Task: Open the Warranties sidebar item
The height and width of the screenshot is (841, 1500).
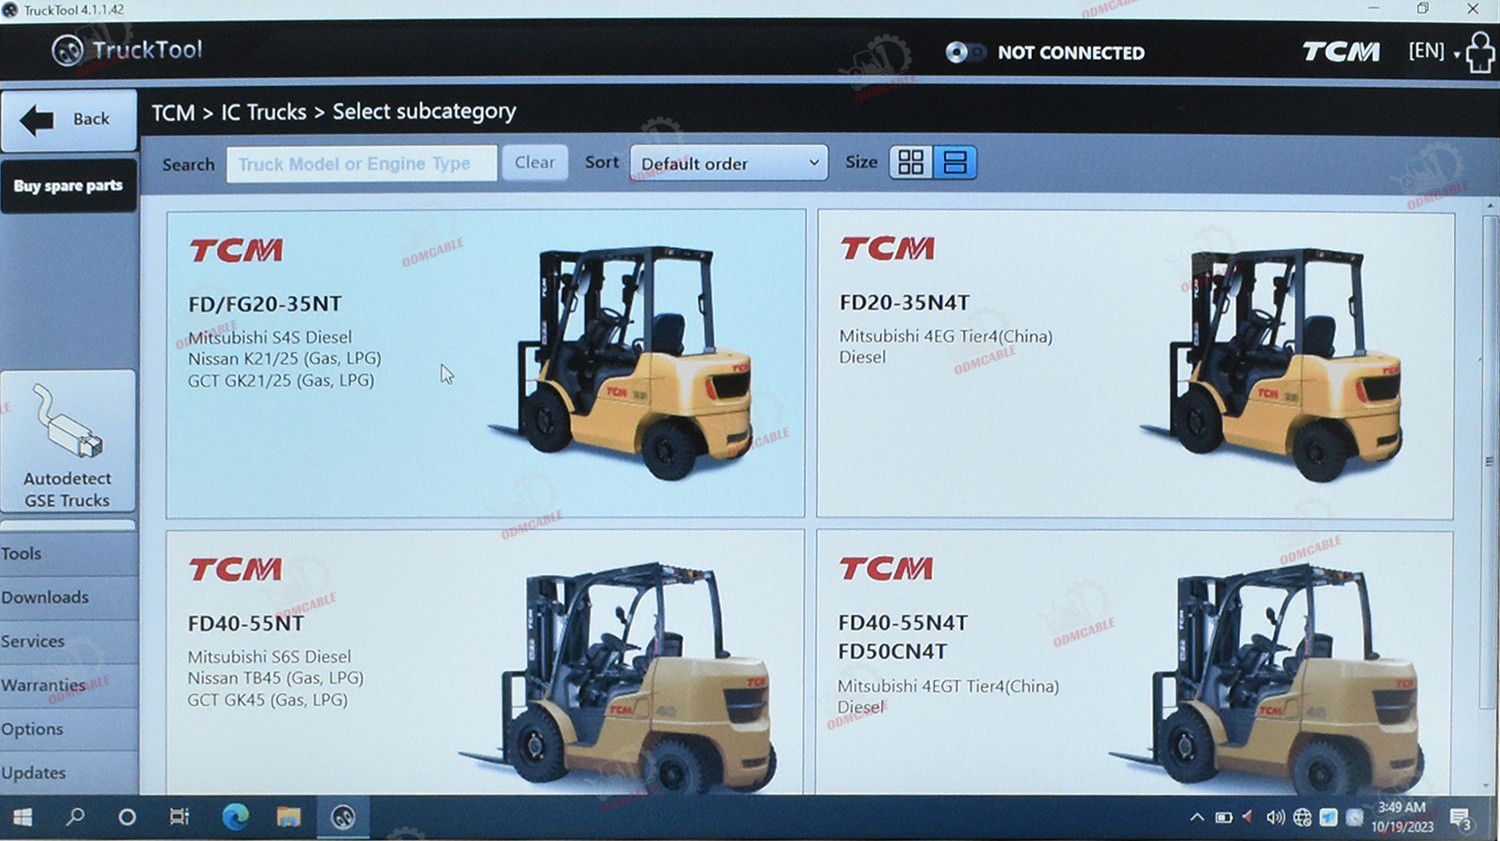Action: [x=68, y=685]
